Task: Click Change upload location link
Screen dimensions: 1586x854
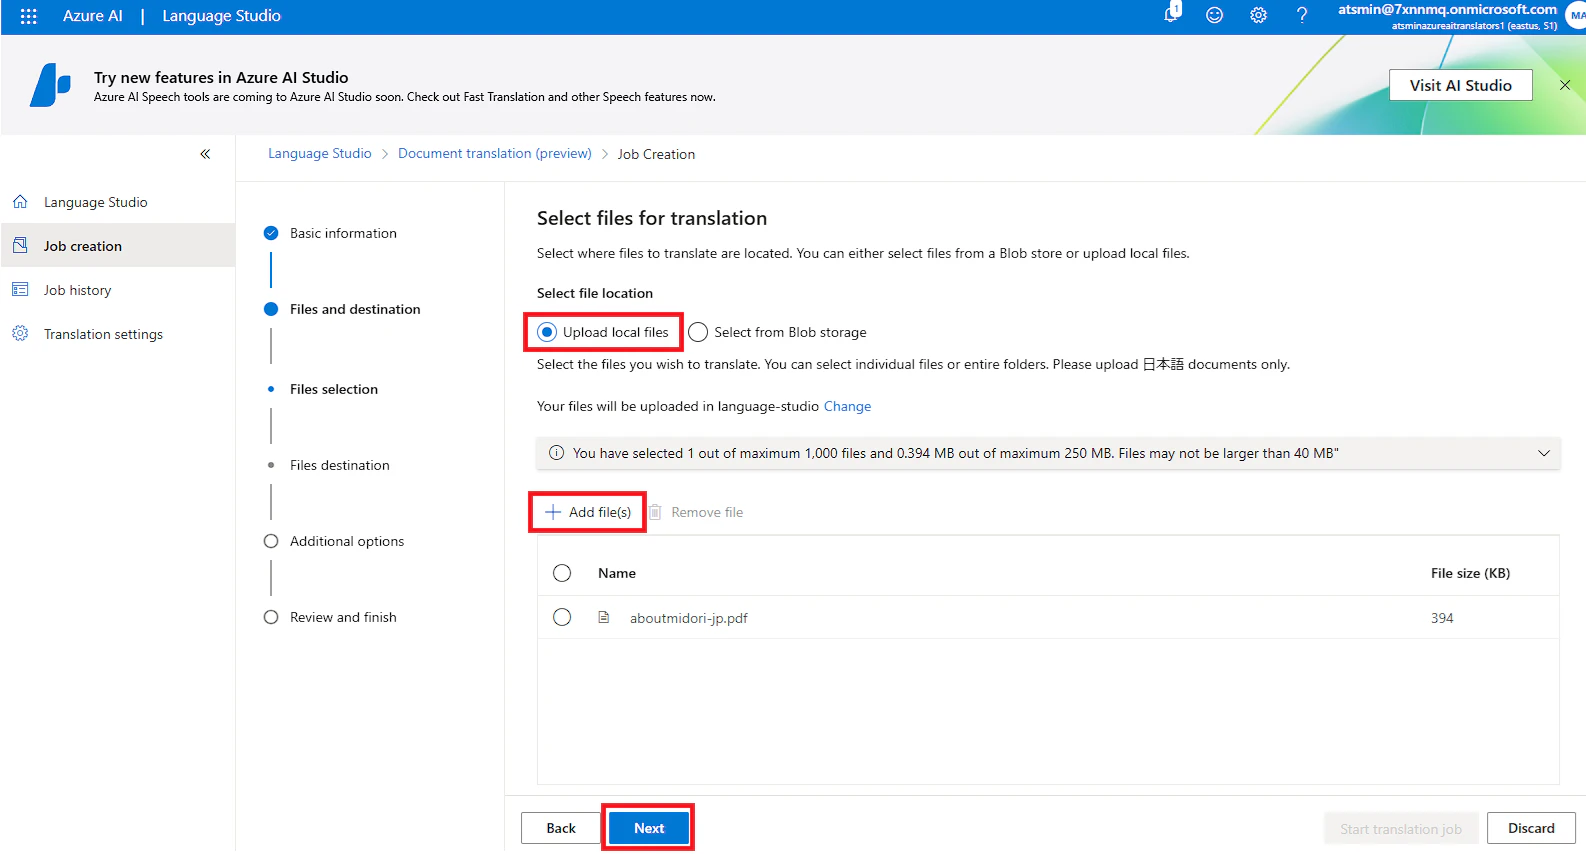Action: [847, 406]
